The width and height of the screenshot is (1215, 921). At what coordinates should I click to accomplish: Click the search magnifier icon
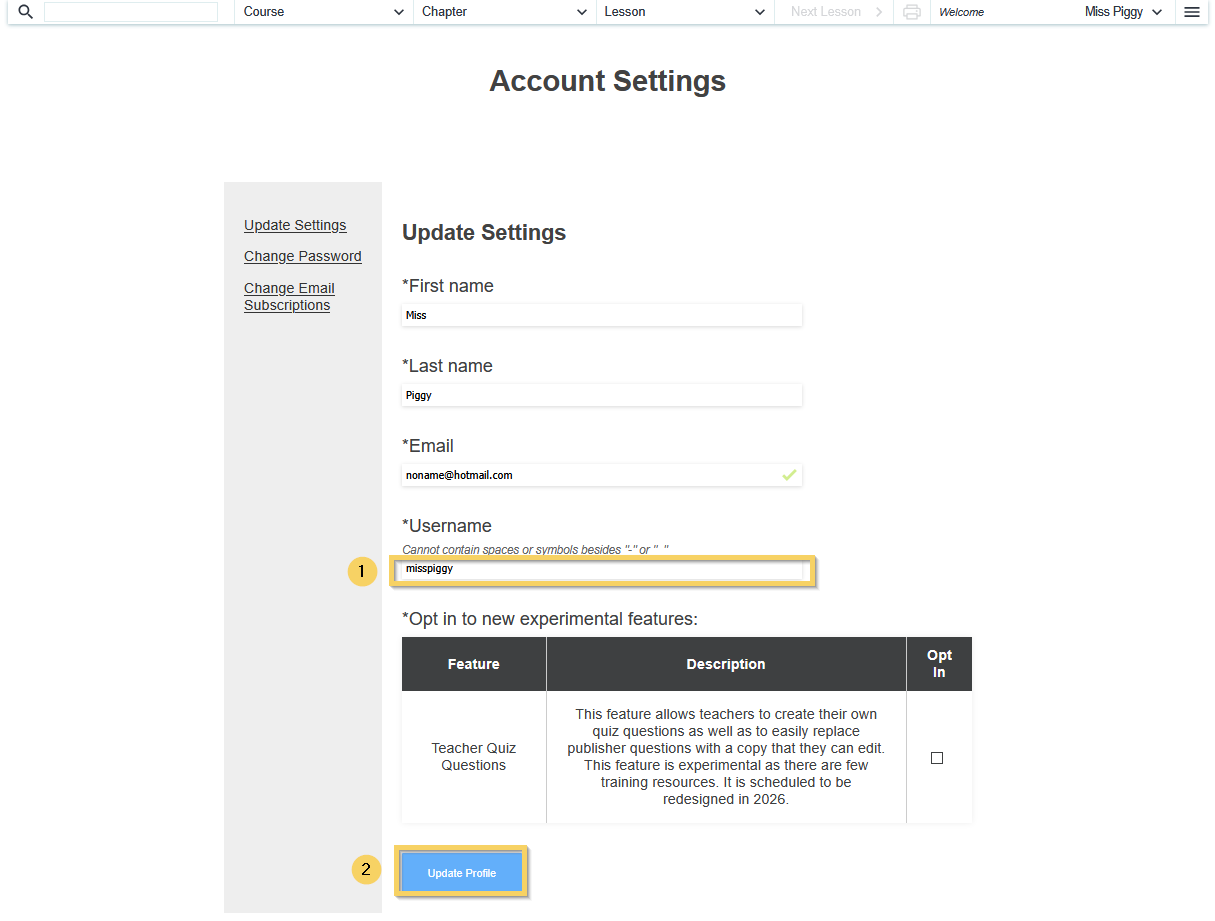tap(24, 12)
